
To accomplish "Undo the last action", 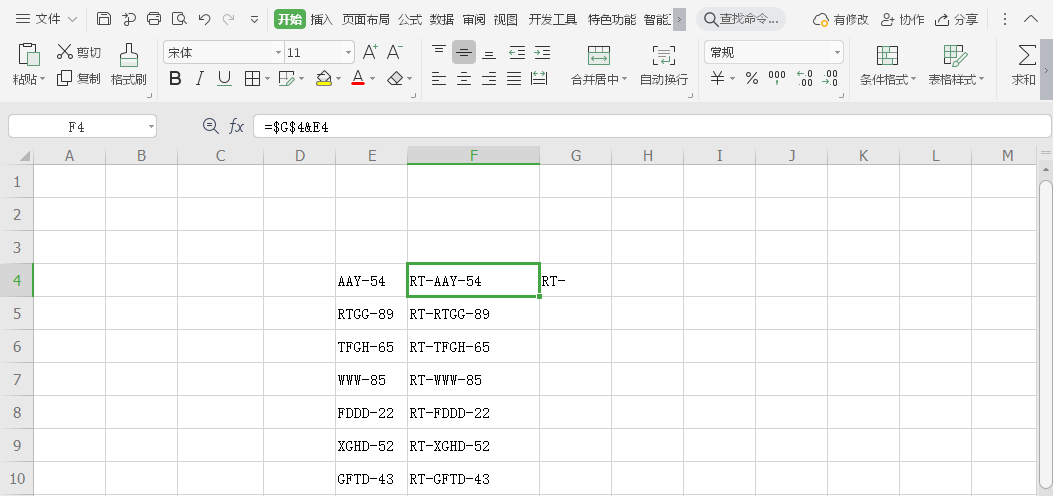I will coord(204,19).
